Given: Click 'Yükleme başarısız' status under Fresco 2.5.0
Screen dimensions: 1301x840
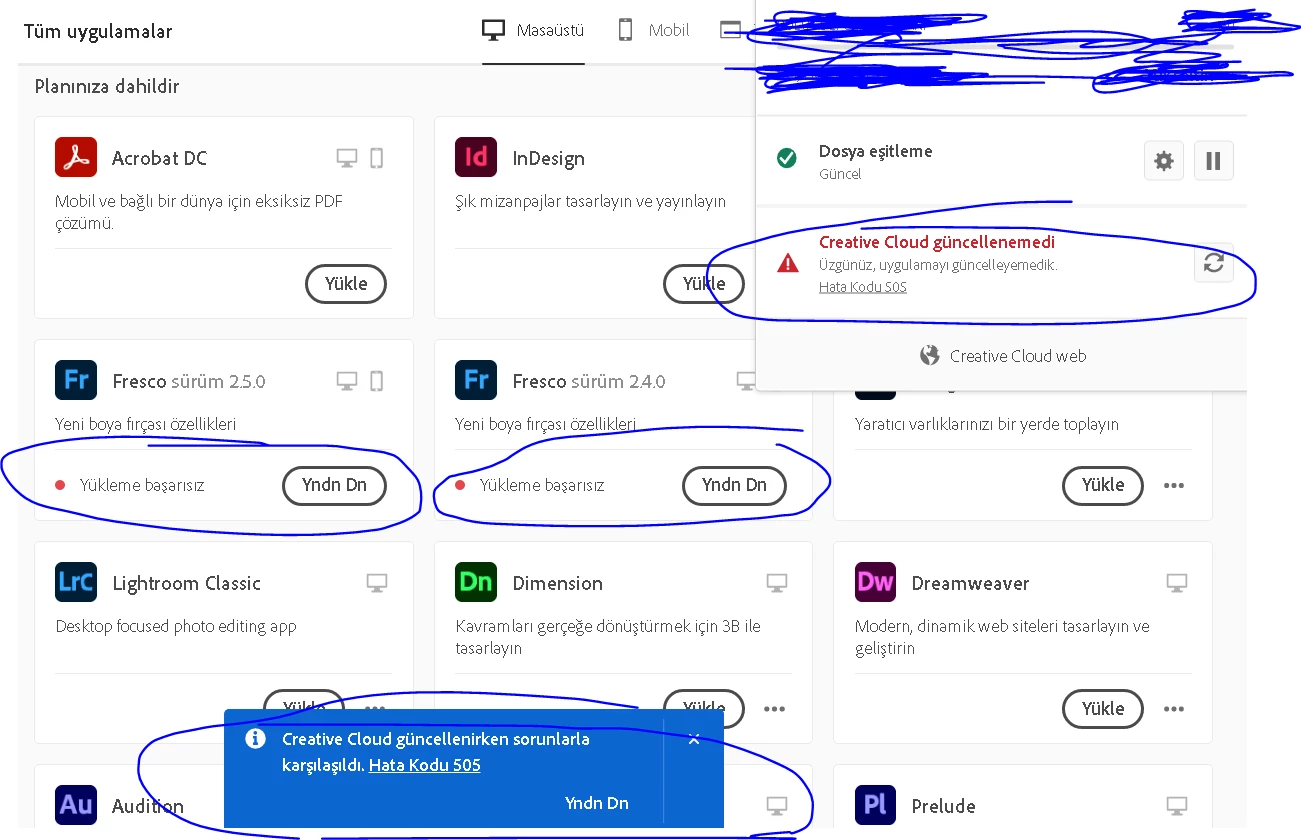Looking at the screenshot, I should (142, 485).
